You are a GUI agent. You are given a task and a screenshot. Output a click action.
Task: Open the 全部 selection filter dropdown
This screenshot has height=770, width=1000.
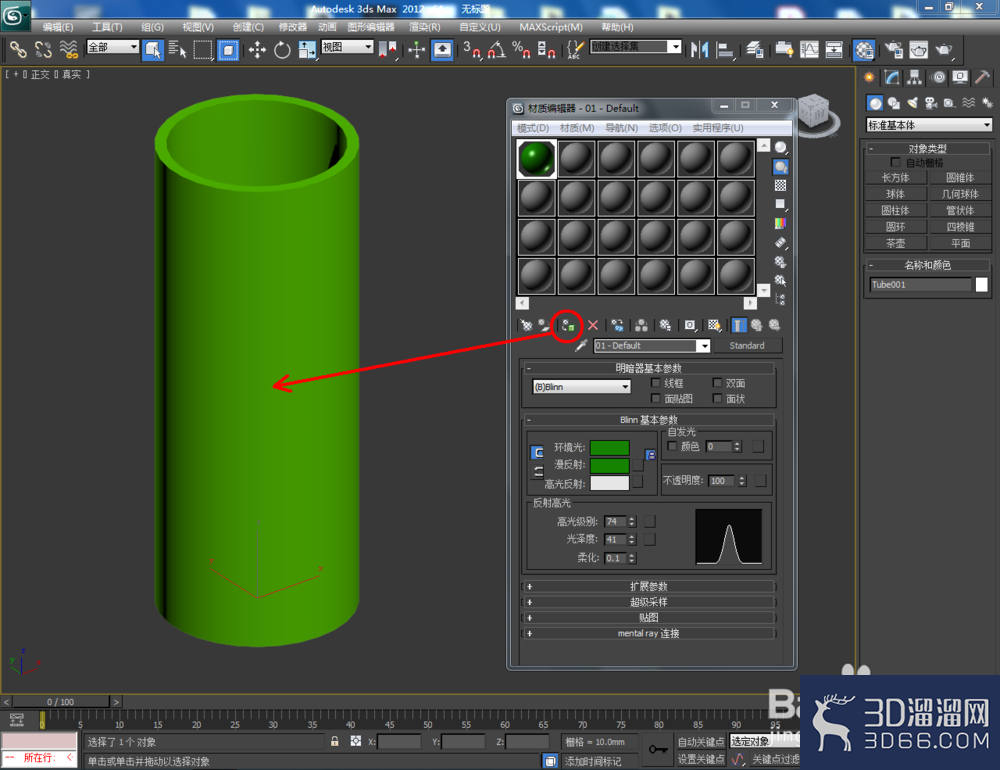click(113, 47)
